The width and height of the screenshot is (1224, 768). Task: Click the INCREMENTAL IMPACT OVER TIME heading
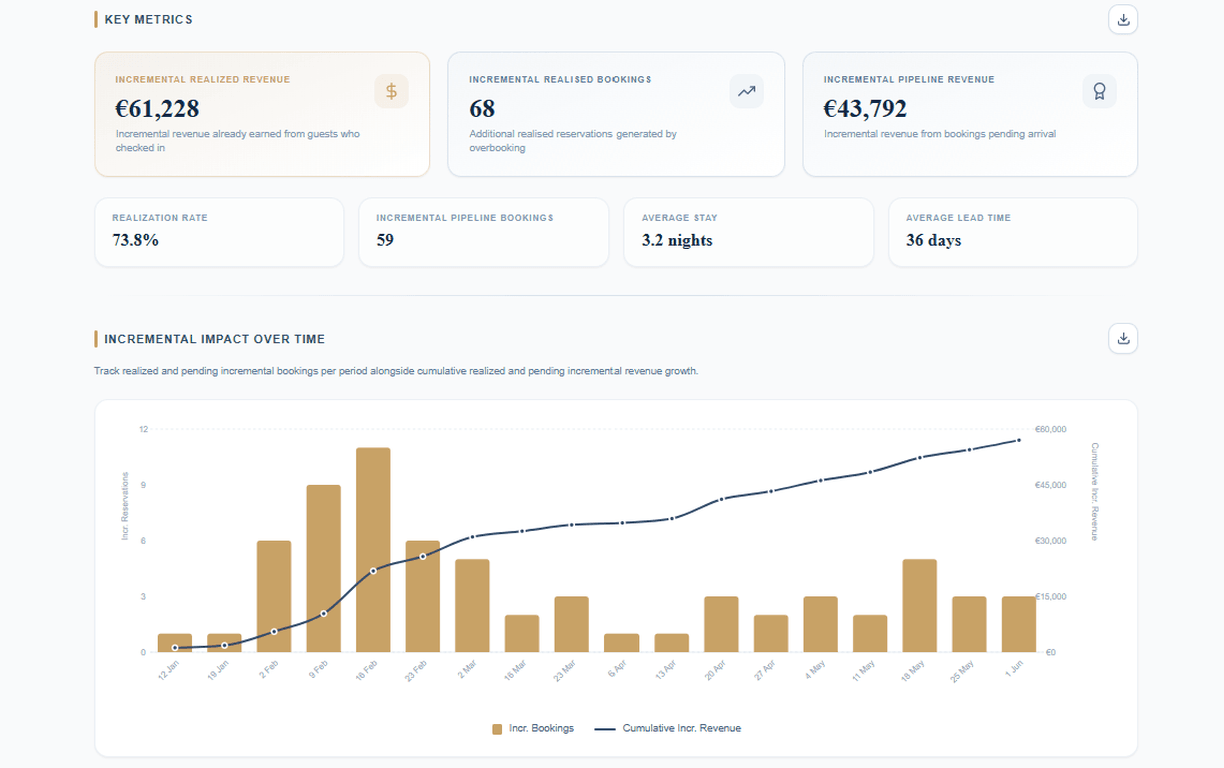214,339
